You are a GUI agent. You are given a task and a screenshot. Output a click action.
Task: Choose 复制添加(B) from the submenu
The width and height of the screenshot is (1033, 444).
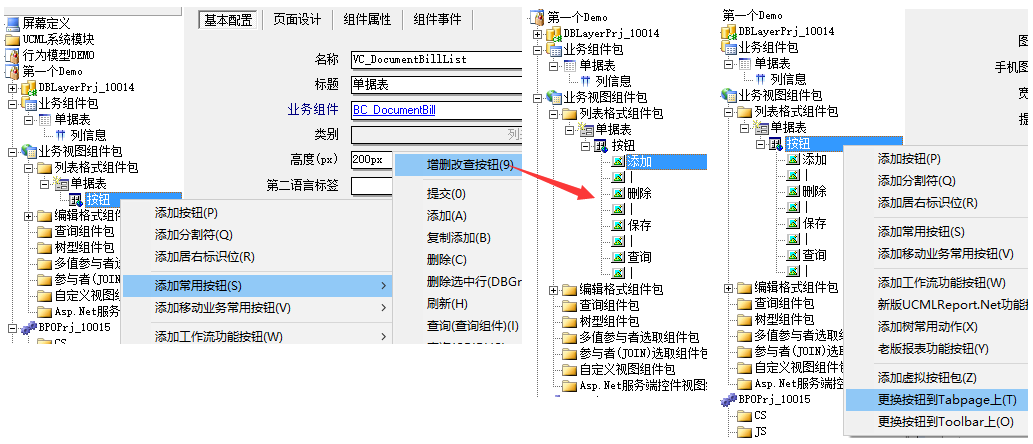(x=459, y=238)
